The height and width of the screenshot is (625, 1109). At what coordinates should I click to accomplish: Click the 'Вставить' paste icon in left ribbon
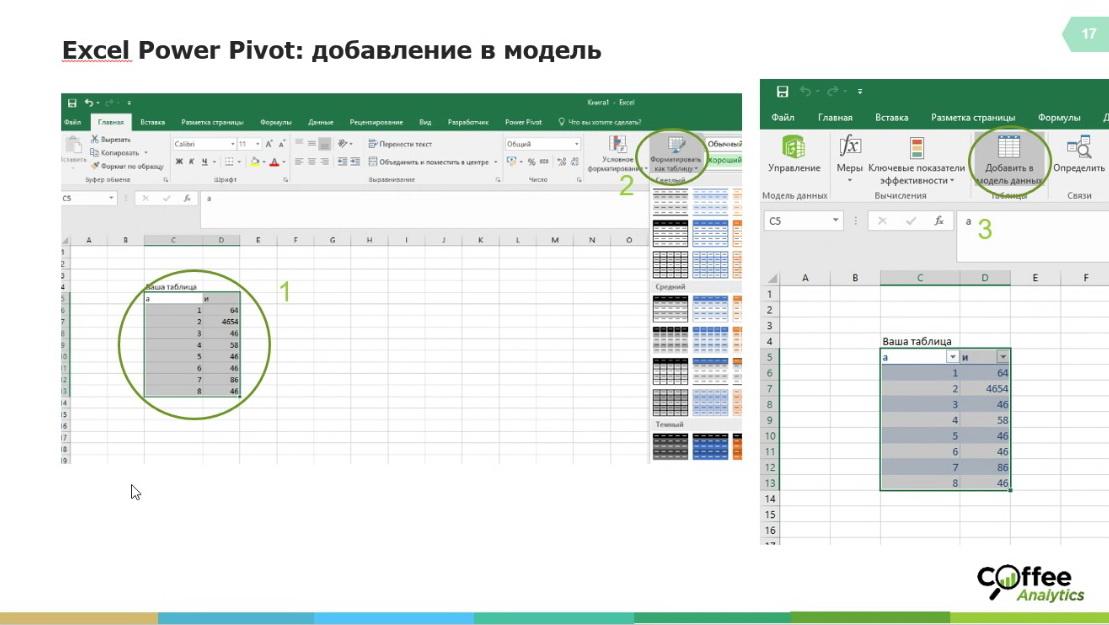[x=73, y=150]
